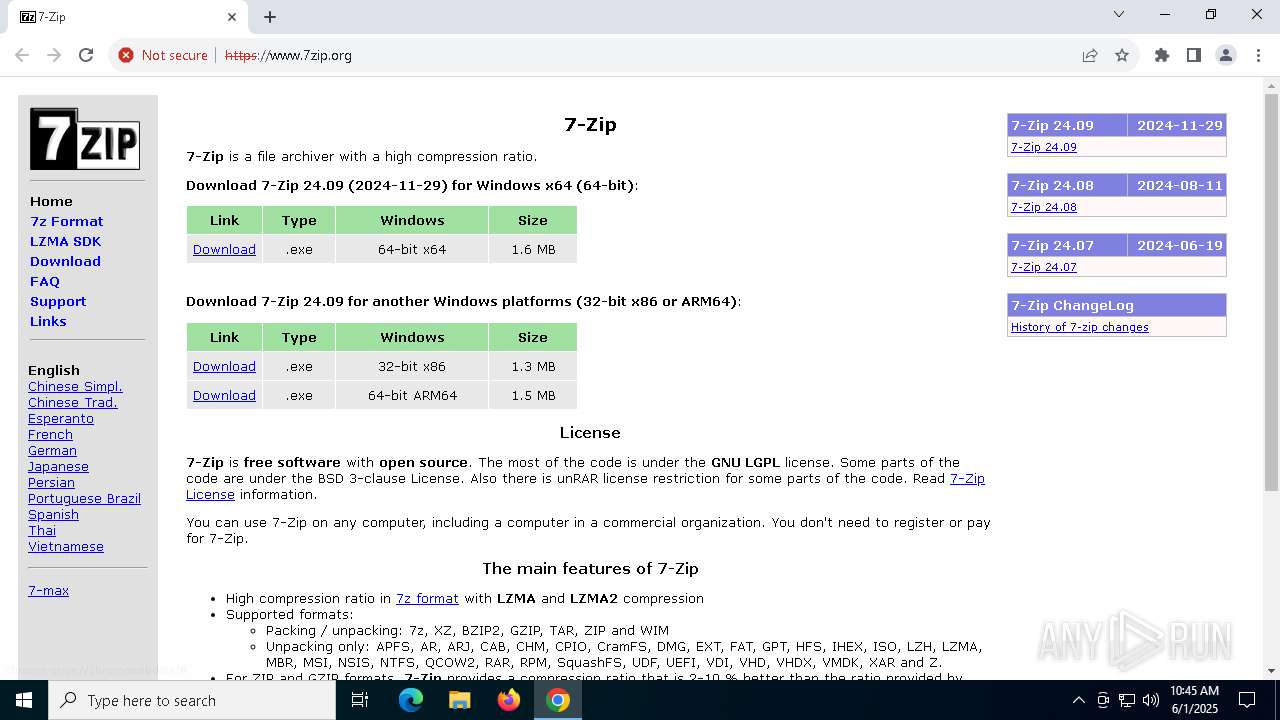1280x720 pixels.
Task: Switch language to Portuguese Brazil
Action: (84, 498)
